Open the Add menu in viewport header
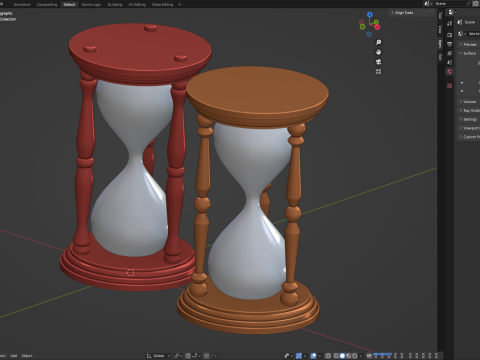 (x=14, y=356)
